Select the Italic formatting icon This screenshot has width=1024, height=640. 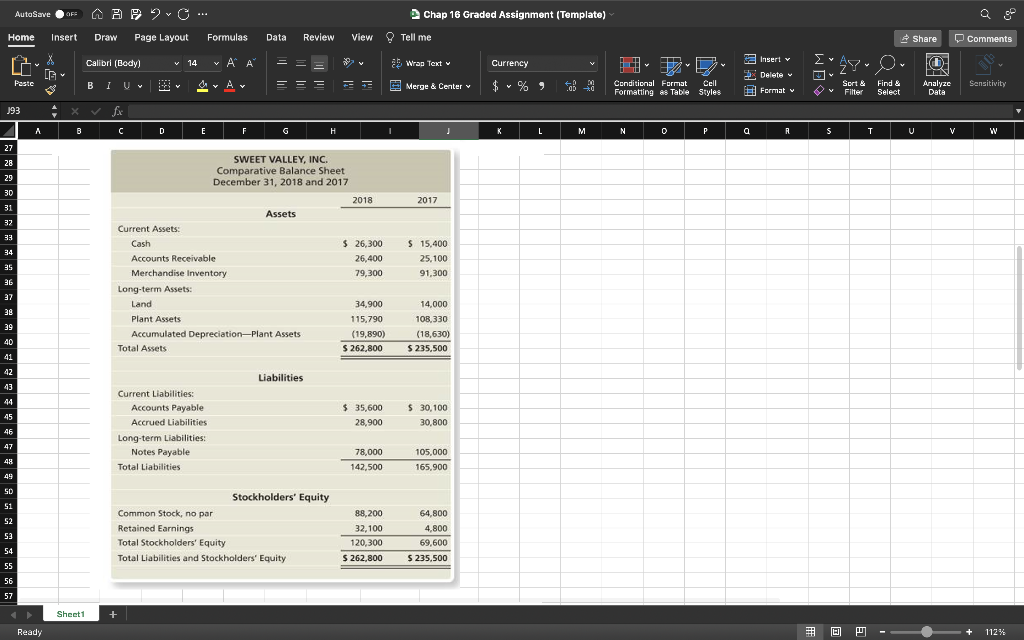coord(108,85)
